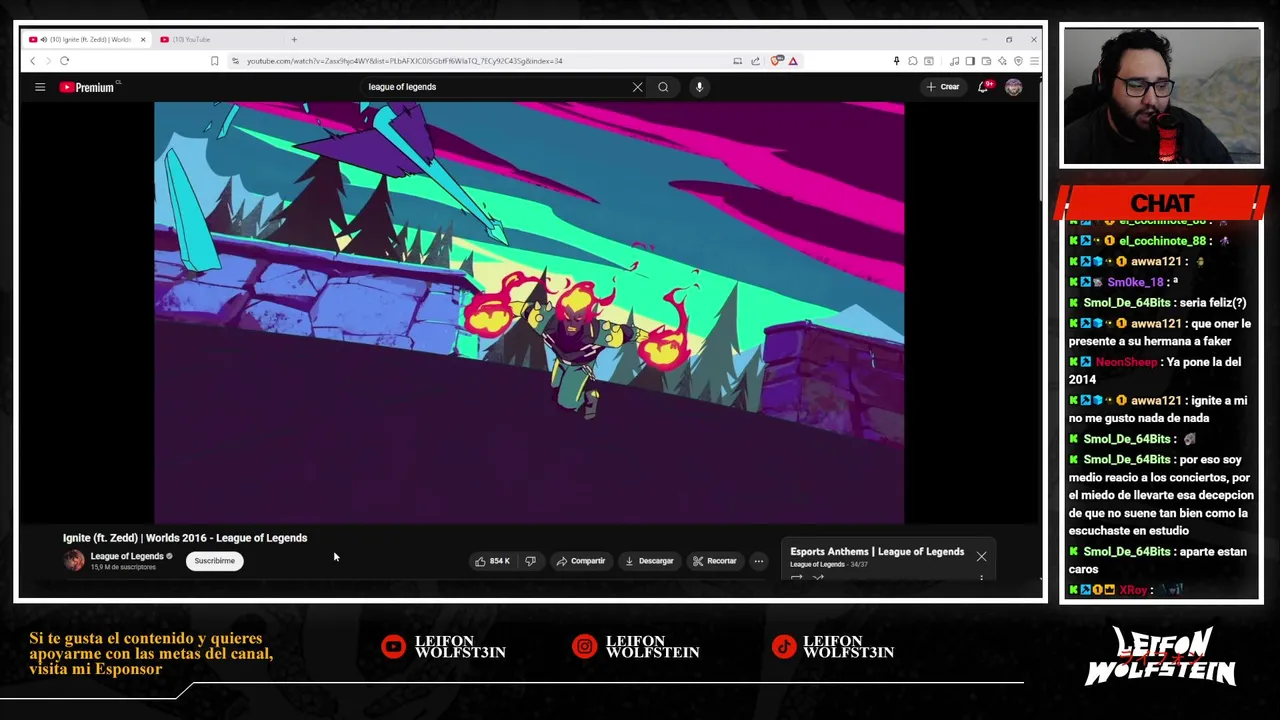
Task: Download the video with Descargar
Action: tap(649, 561)
